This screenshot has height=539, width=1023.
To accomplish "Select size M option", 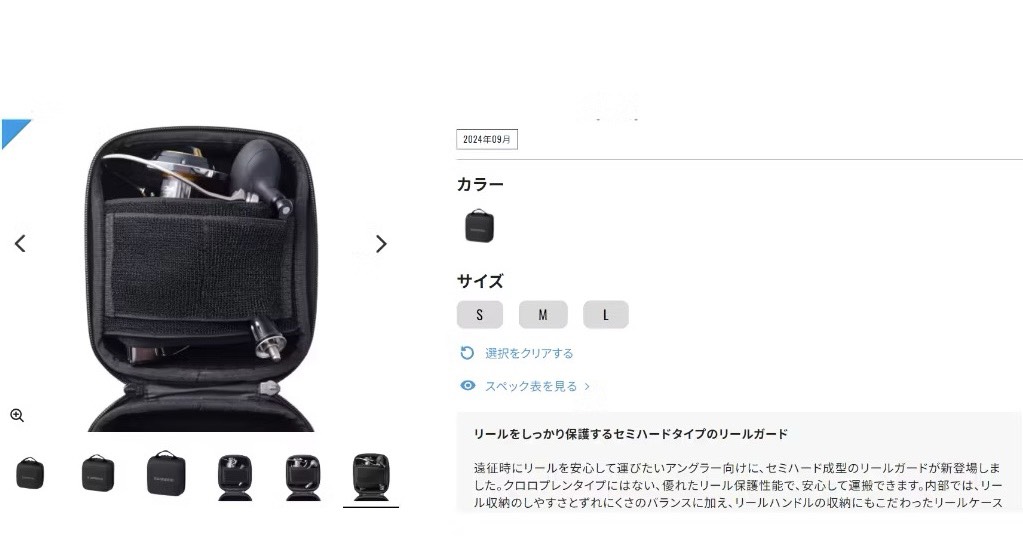I will [543, 315].
